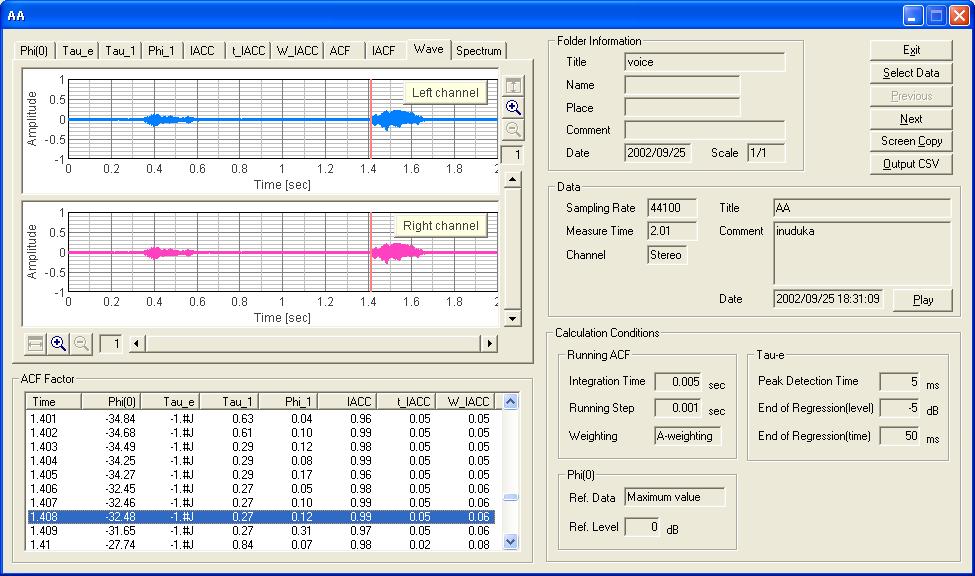The image size is (975, 576).
Task: Click the horizontal zoom-in magnifier icon
Action: (58, 343)
